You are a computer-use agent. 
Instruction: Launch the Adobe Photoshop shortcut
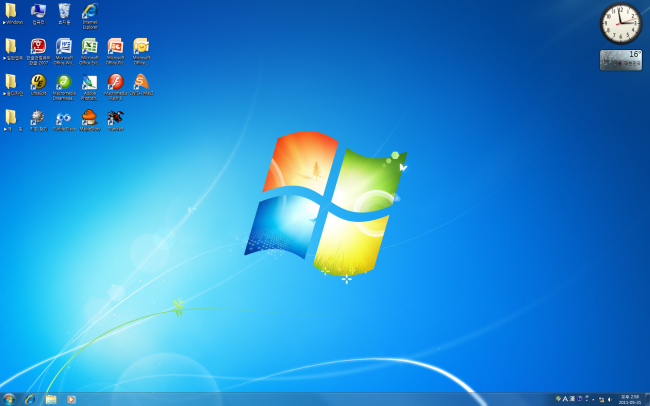pos(90,82)
